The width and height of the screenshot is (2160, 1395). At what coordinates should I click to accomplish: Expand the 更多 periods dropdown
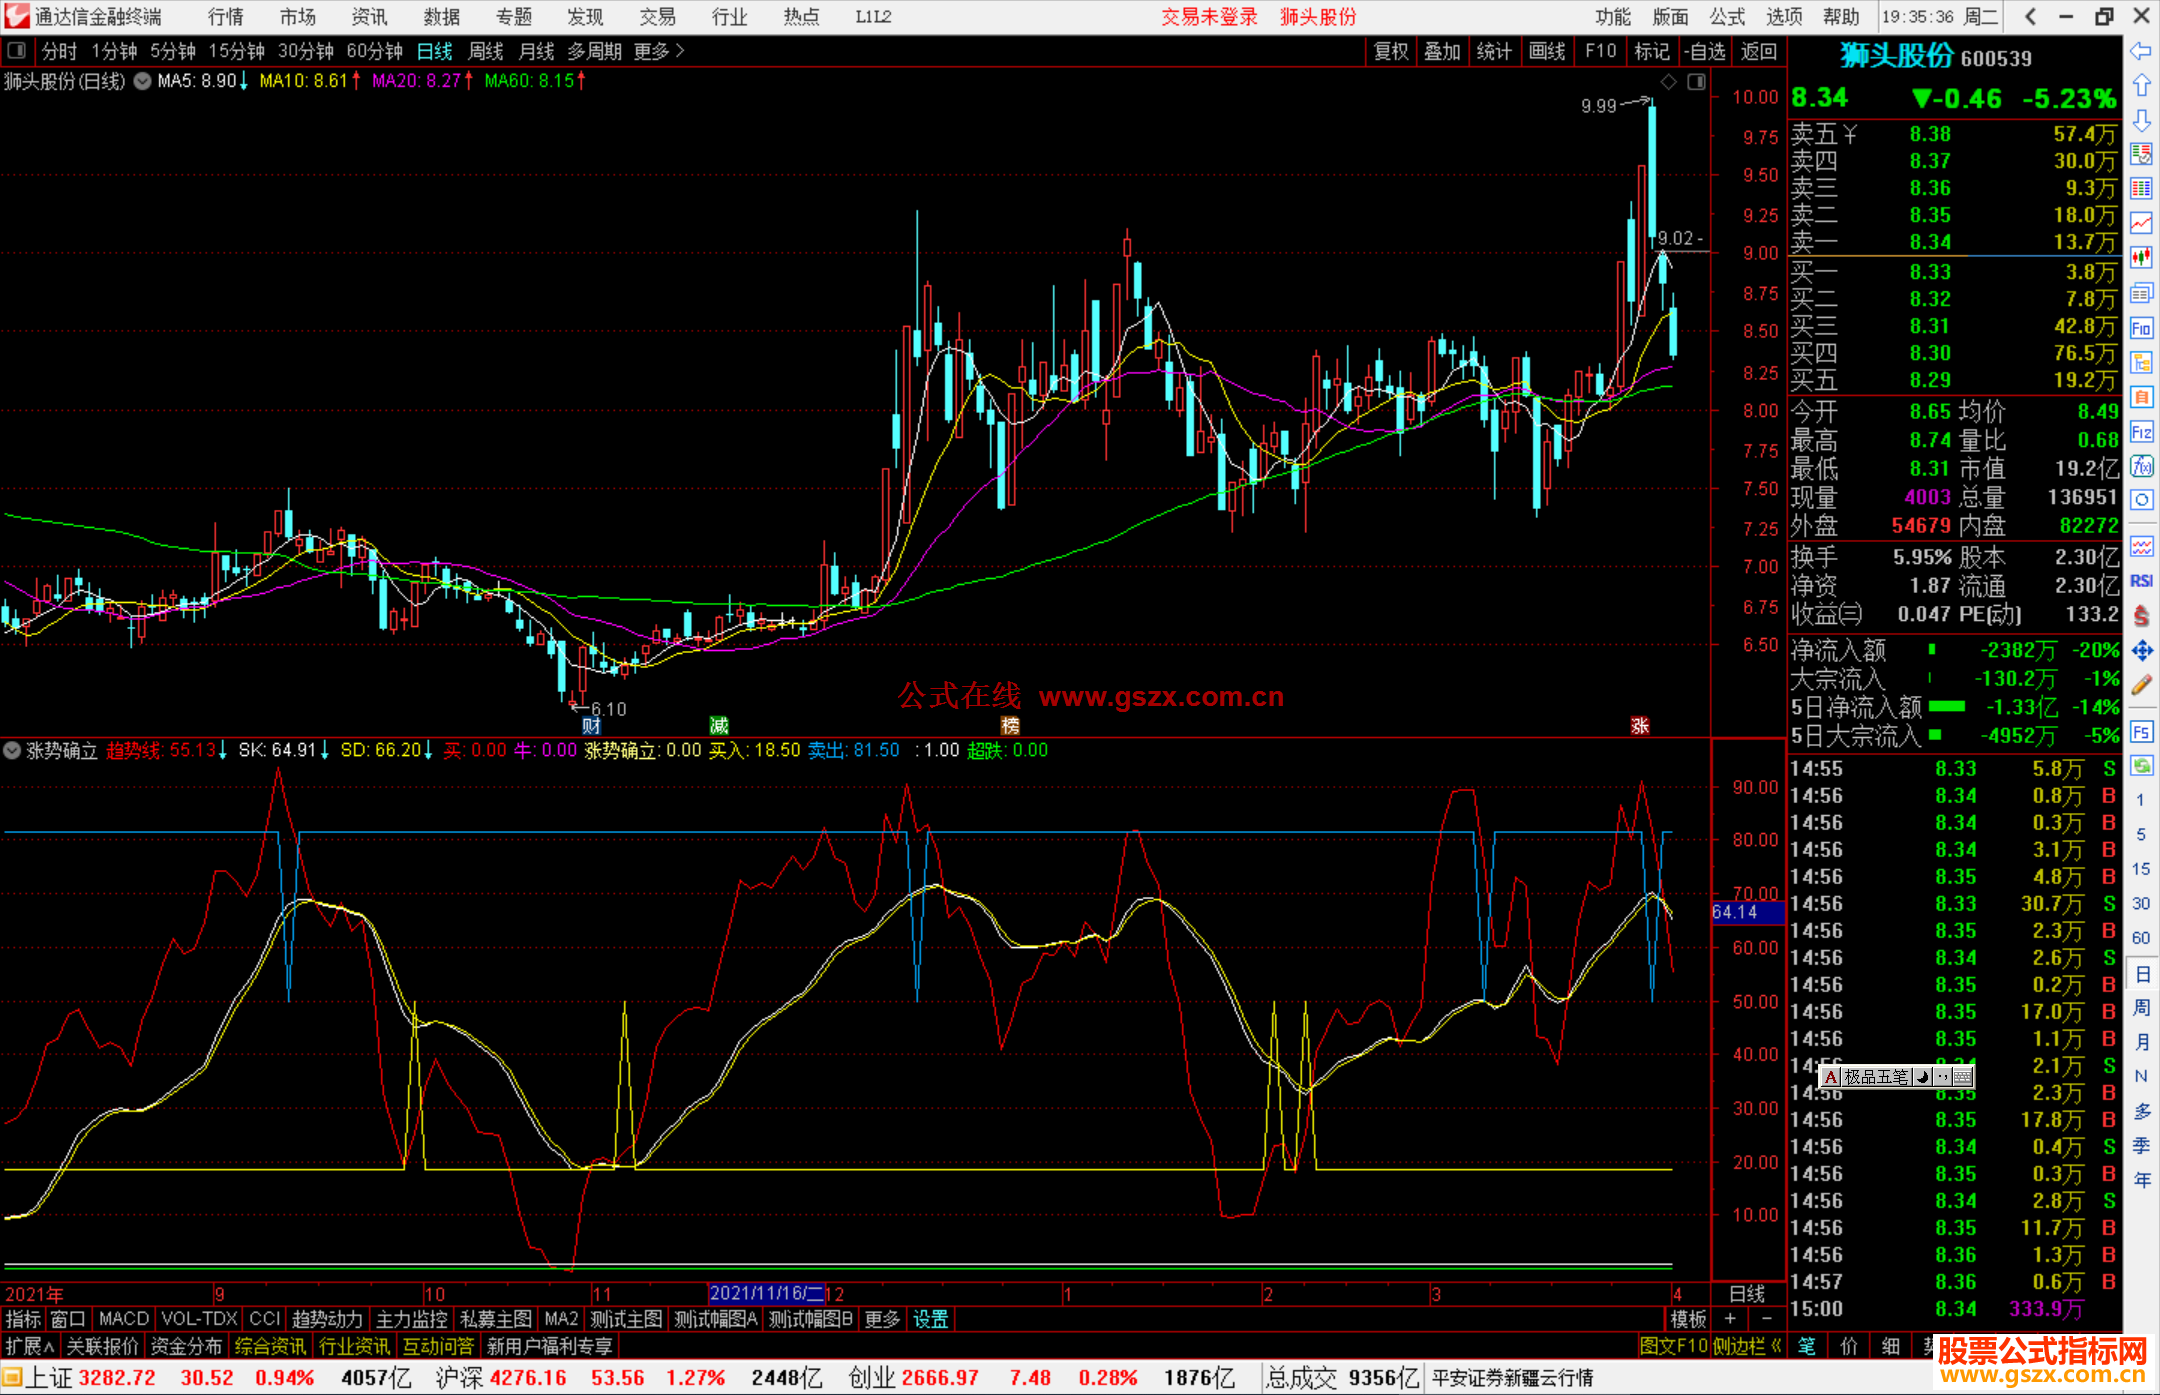click(660, 51)
